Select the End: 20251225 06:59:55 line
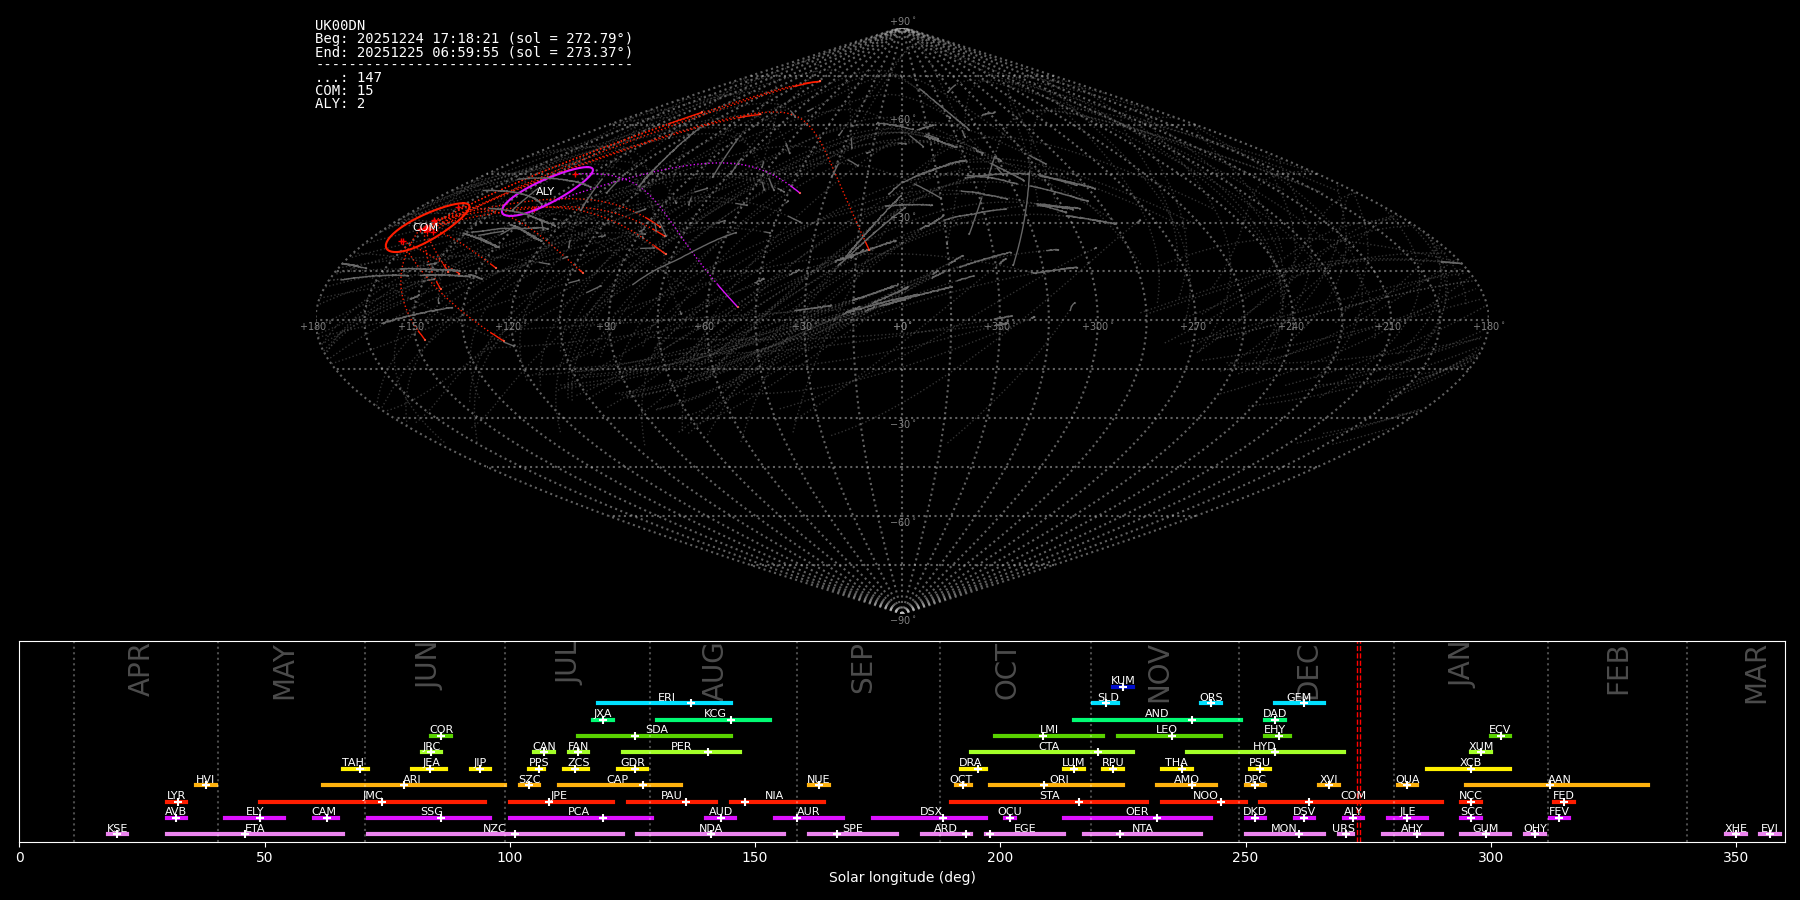The height and width of the screenshot is (900, 1800). tap(474, 52)
